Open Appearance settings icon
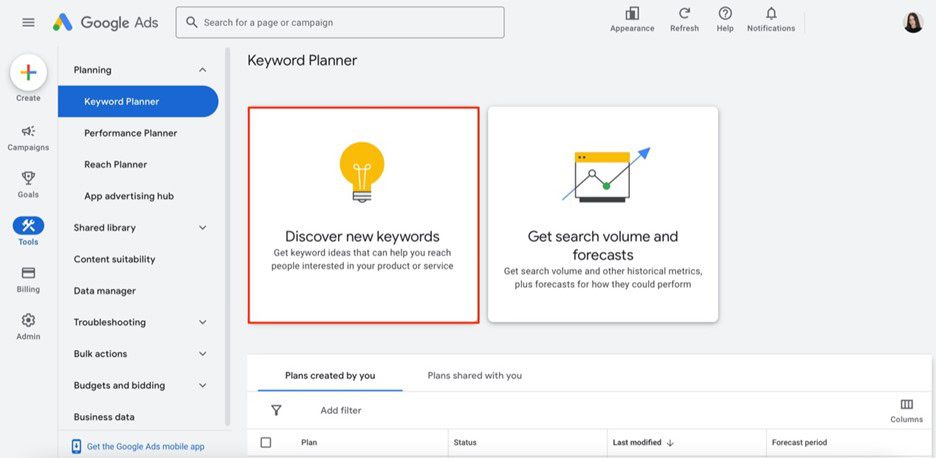This screenshot has height=458, width=936. 632,13
